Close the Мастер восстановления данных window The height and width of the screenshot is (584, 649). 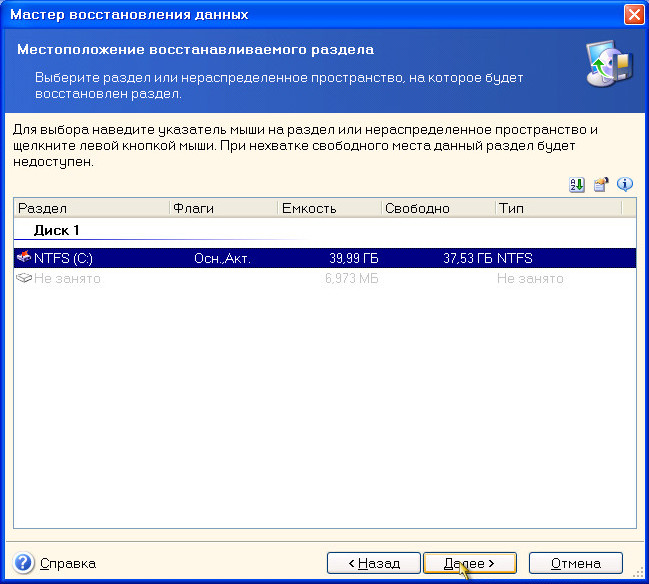coord(634,14)
